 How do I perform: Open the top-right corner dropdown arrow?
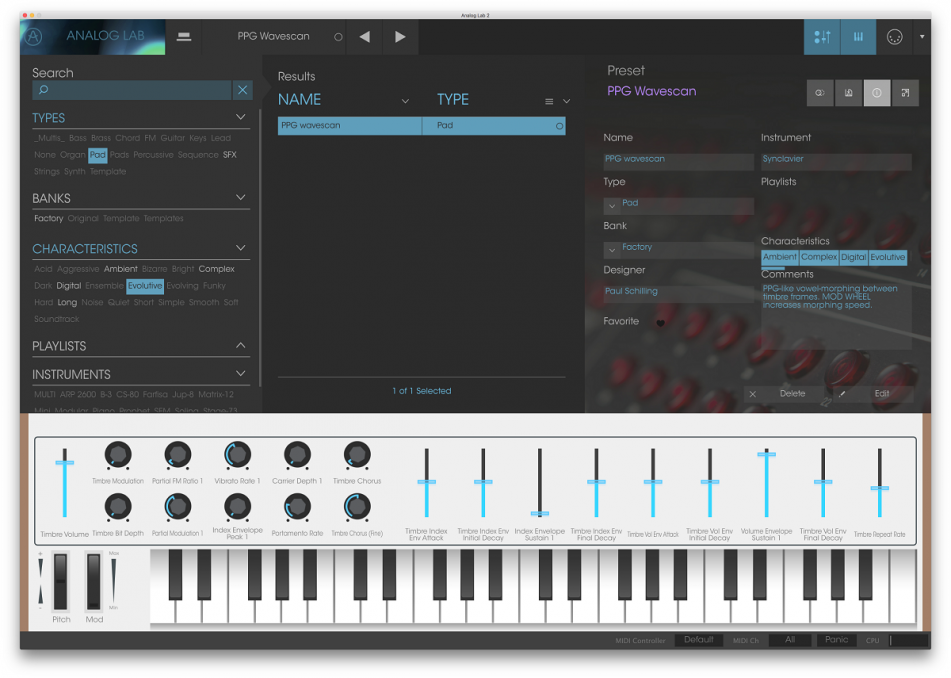[x=922, y=37]
